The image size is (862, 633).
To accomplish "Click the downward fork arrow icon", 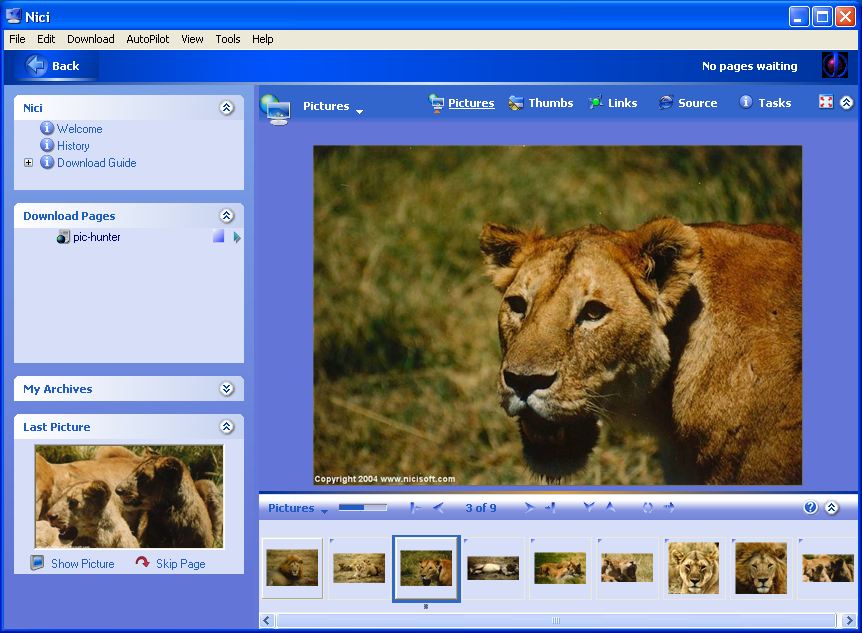I will tap(589, 507).
